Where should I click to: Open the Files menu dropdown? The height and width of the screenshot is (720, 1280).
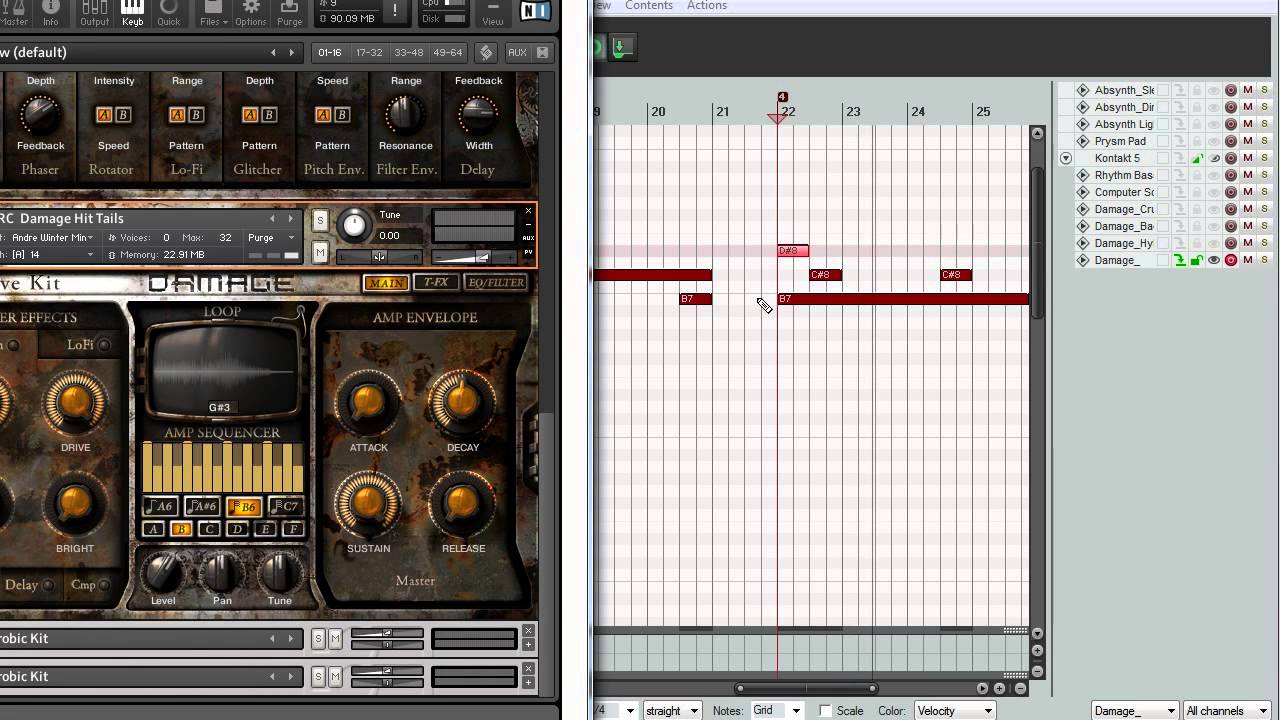click(x=213, y=14)
